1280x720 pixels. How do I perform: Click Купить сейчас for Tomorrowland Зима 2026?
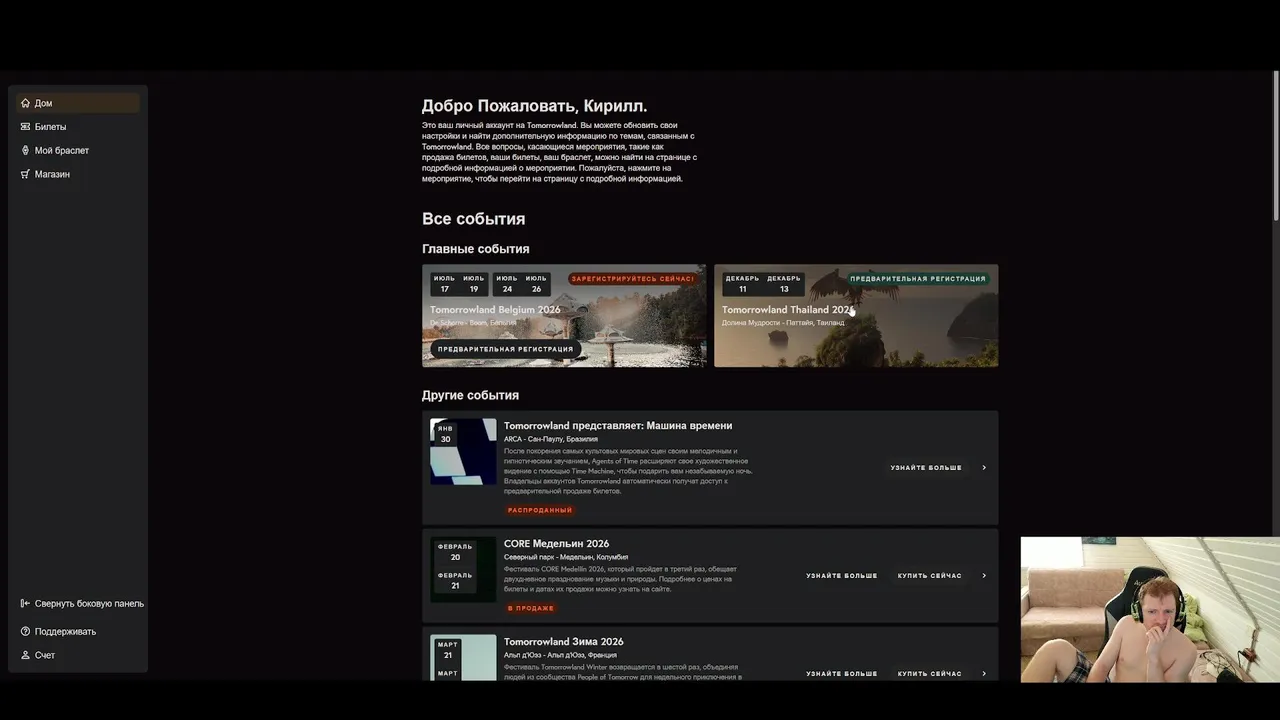(929, 674)
